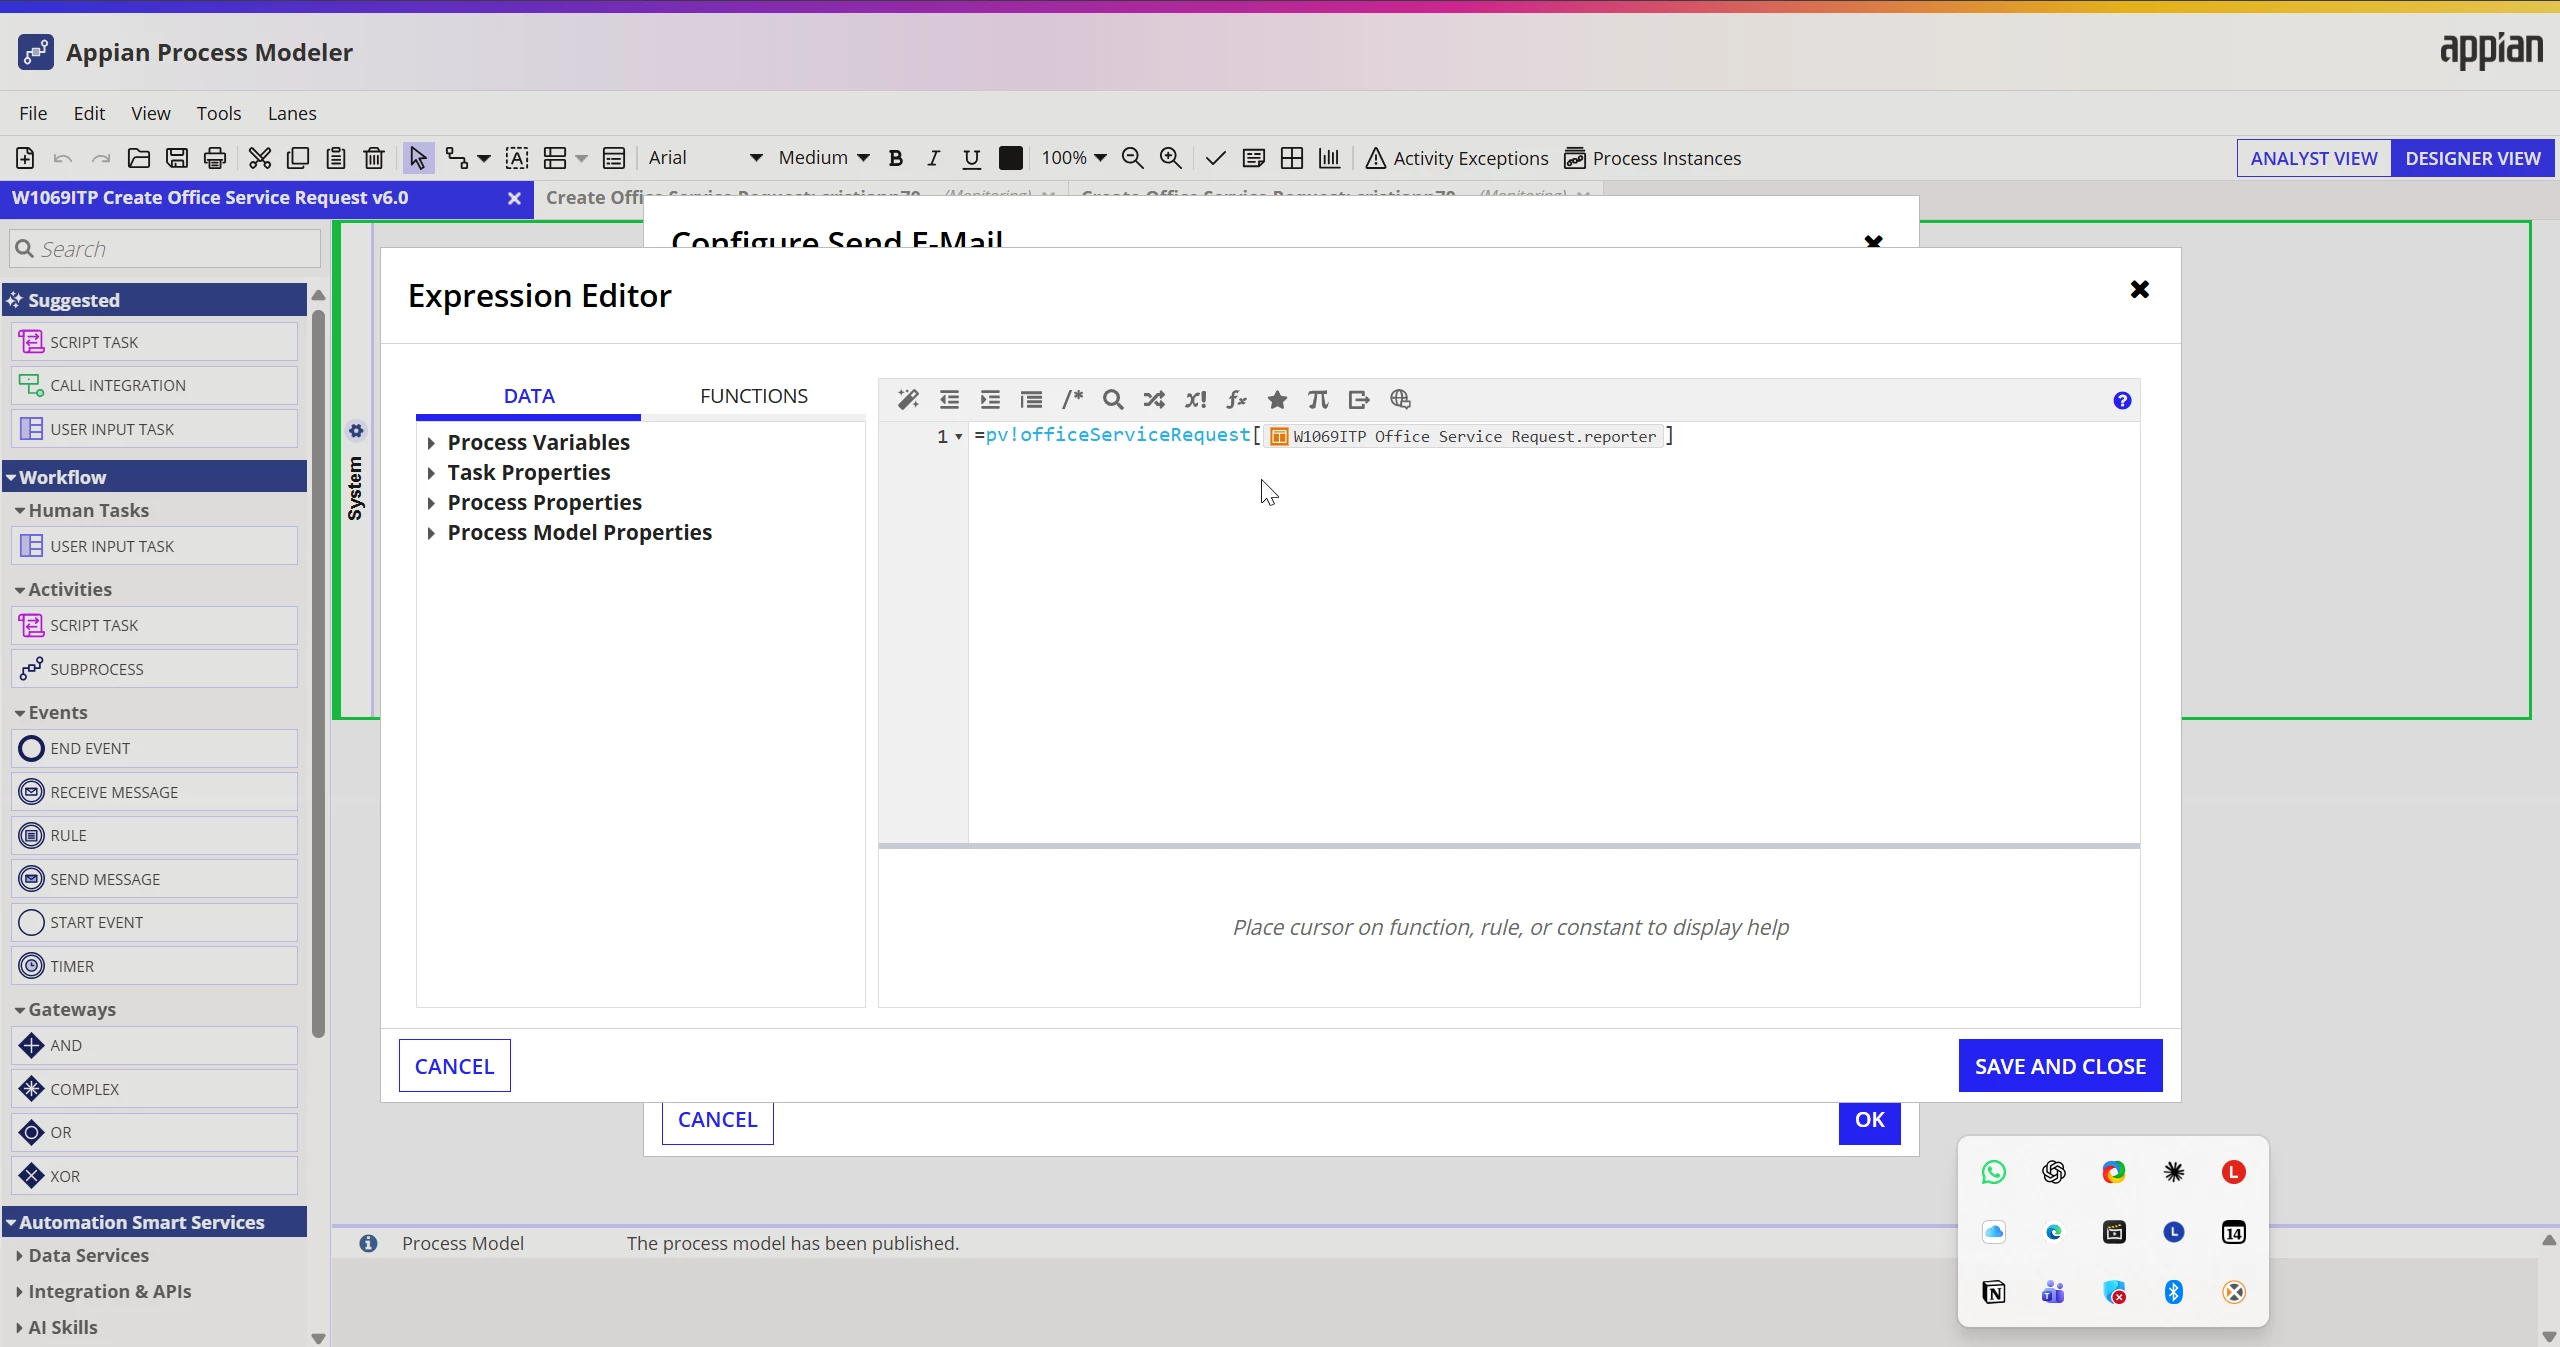Switch to DESIGNER VIEW

(x=2473, y=158)
